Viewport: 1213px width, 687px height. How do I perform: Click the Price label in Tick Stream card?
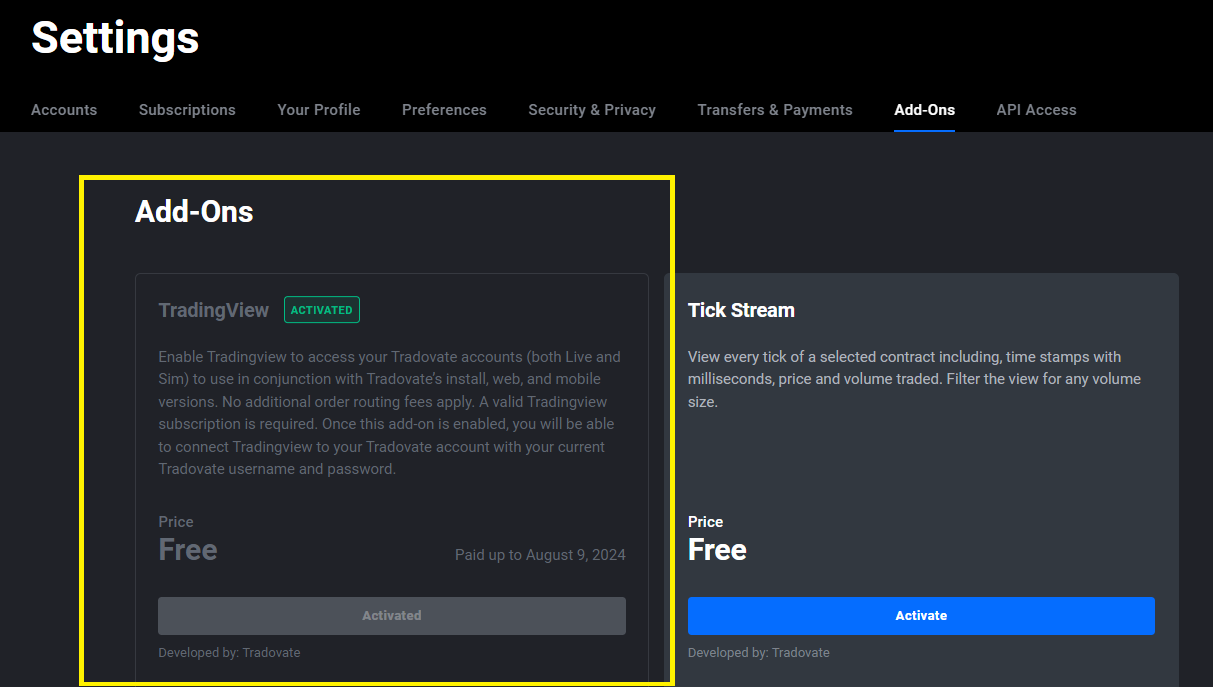pyautogui.click(x=705, y=522)
